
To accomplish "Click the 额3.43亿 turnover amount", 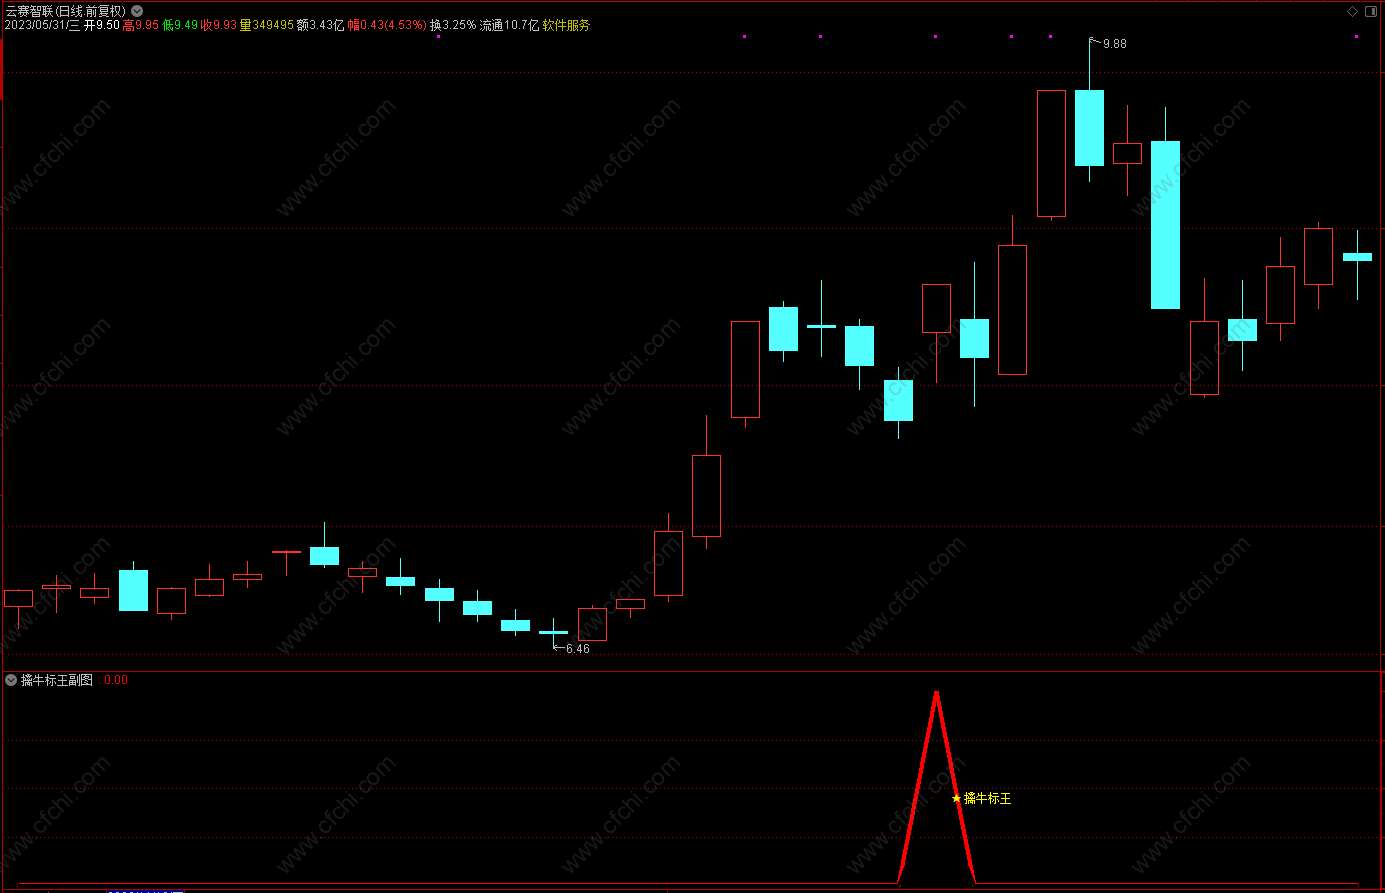I will pyautogui.click(x=320, y=25).
